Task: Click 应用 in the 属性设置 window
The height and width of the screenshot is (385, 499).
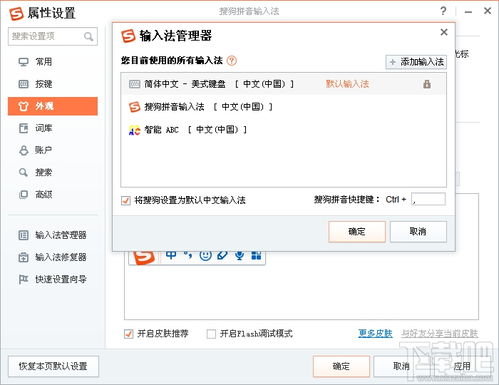Action: click(x=462, y=366)
